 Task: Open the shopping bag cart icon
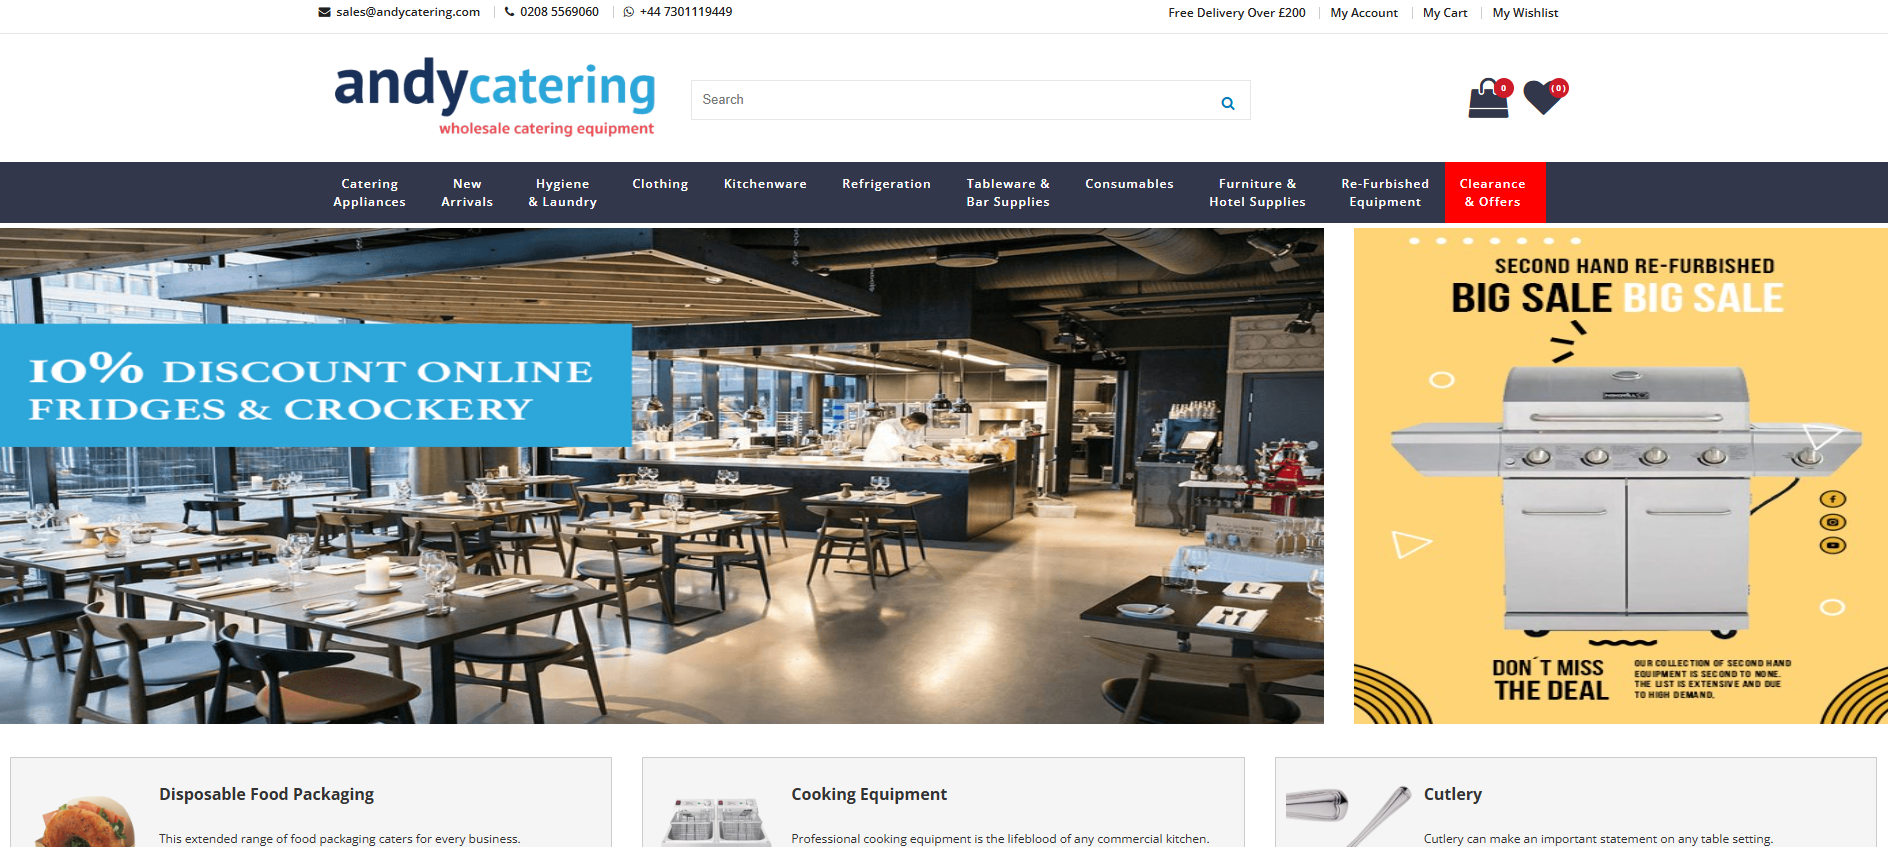1488,99
